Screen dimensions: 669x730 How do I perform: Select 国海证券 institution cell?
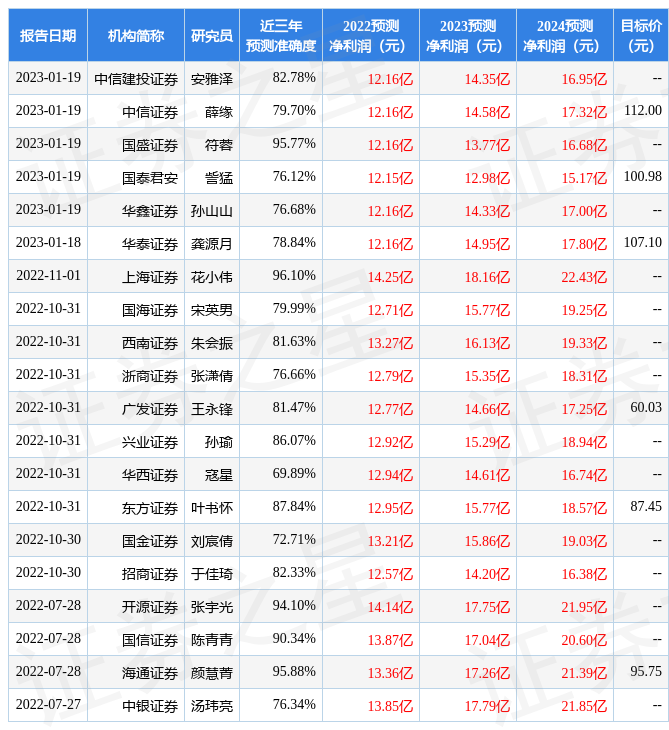point(136,310)
